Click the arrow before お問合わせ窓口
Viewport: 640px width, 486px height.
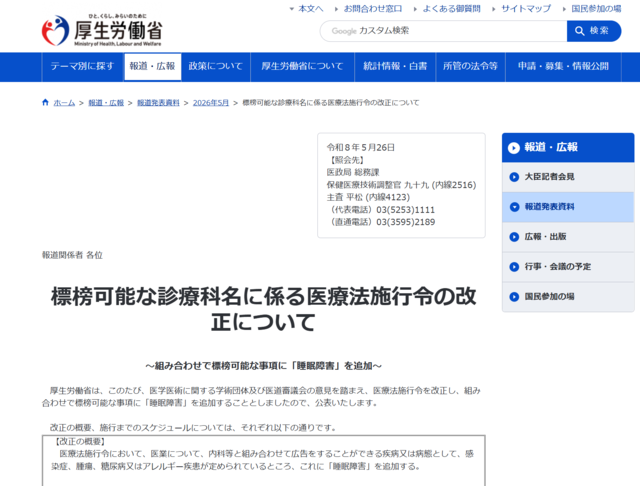pyautogui.click(x=336, y=9)
